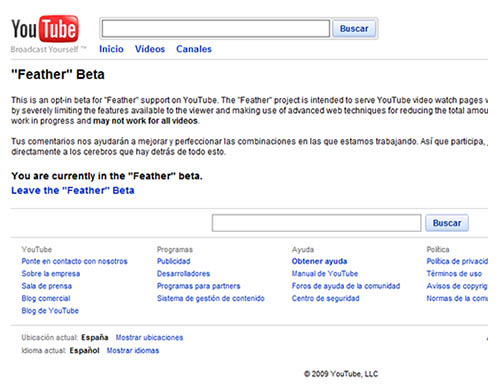
Task: Click the Programas footer column heading
Action: [175, 250]
